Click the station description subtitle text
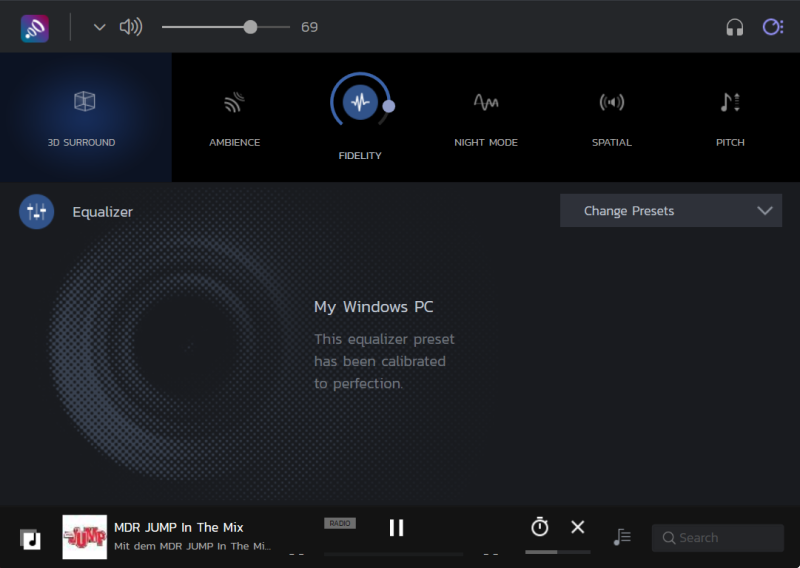 tap(192, 546)
